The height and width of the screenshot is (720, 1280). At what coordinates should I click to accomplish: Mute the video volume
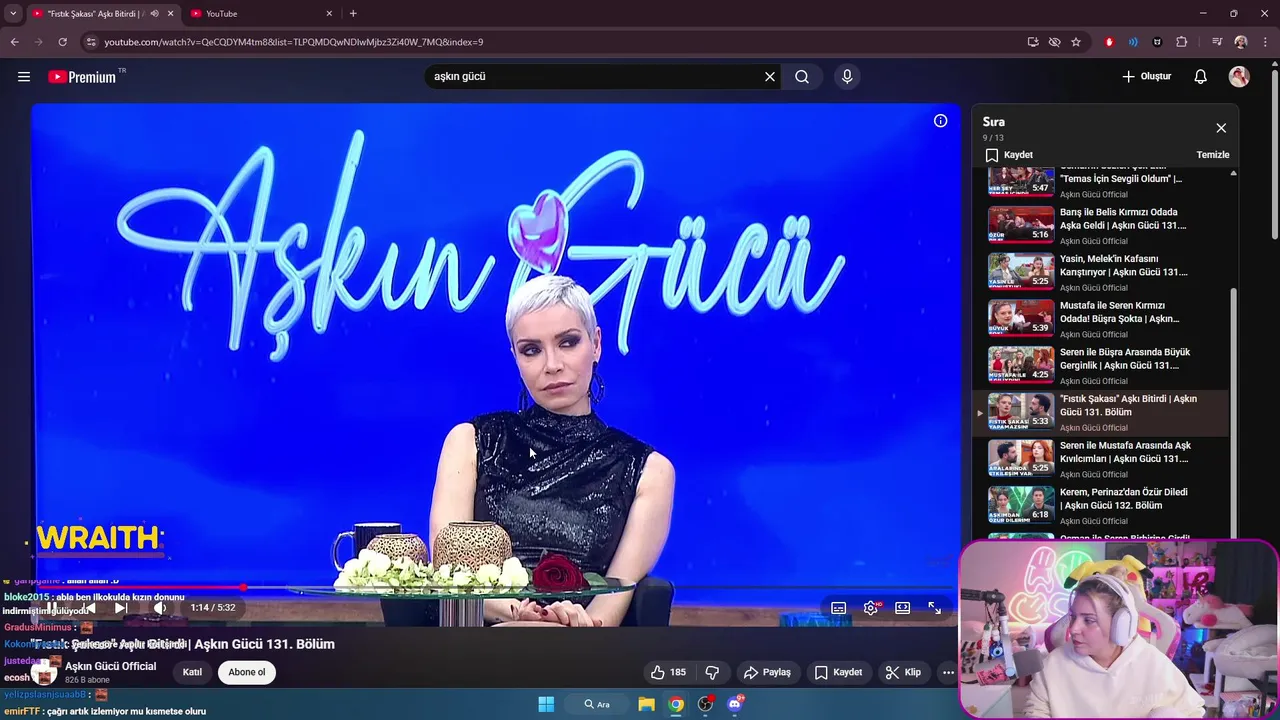click(159, 607)
